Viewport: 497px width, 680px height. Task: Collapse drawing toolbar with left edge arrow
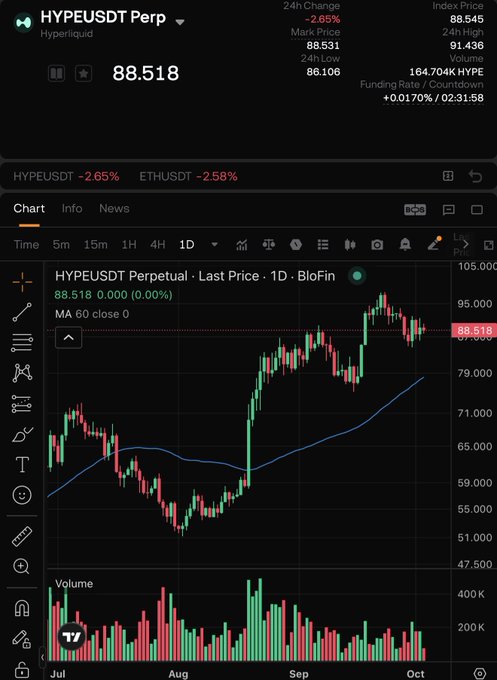tap(42, 657)
